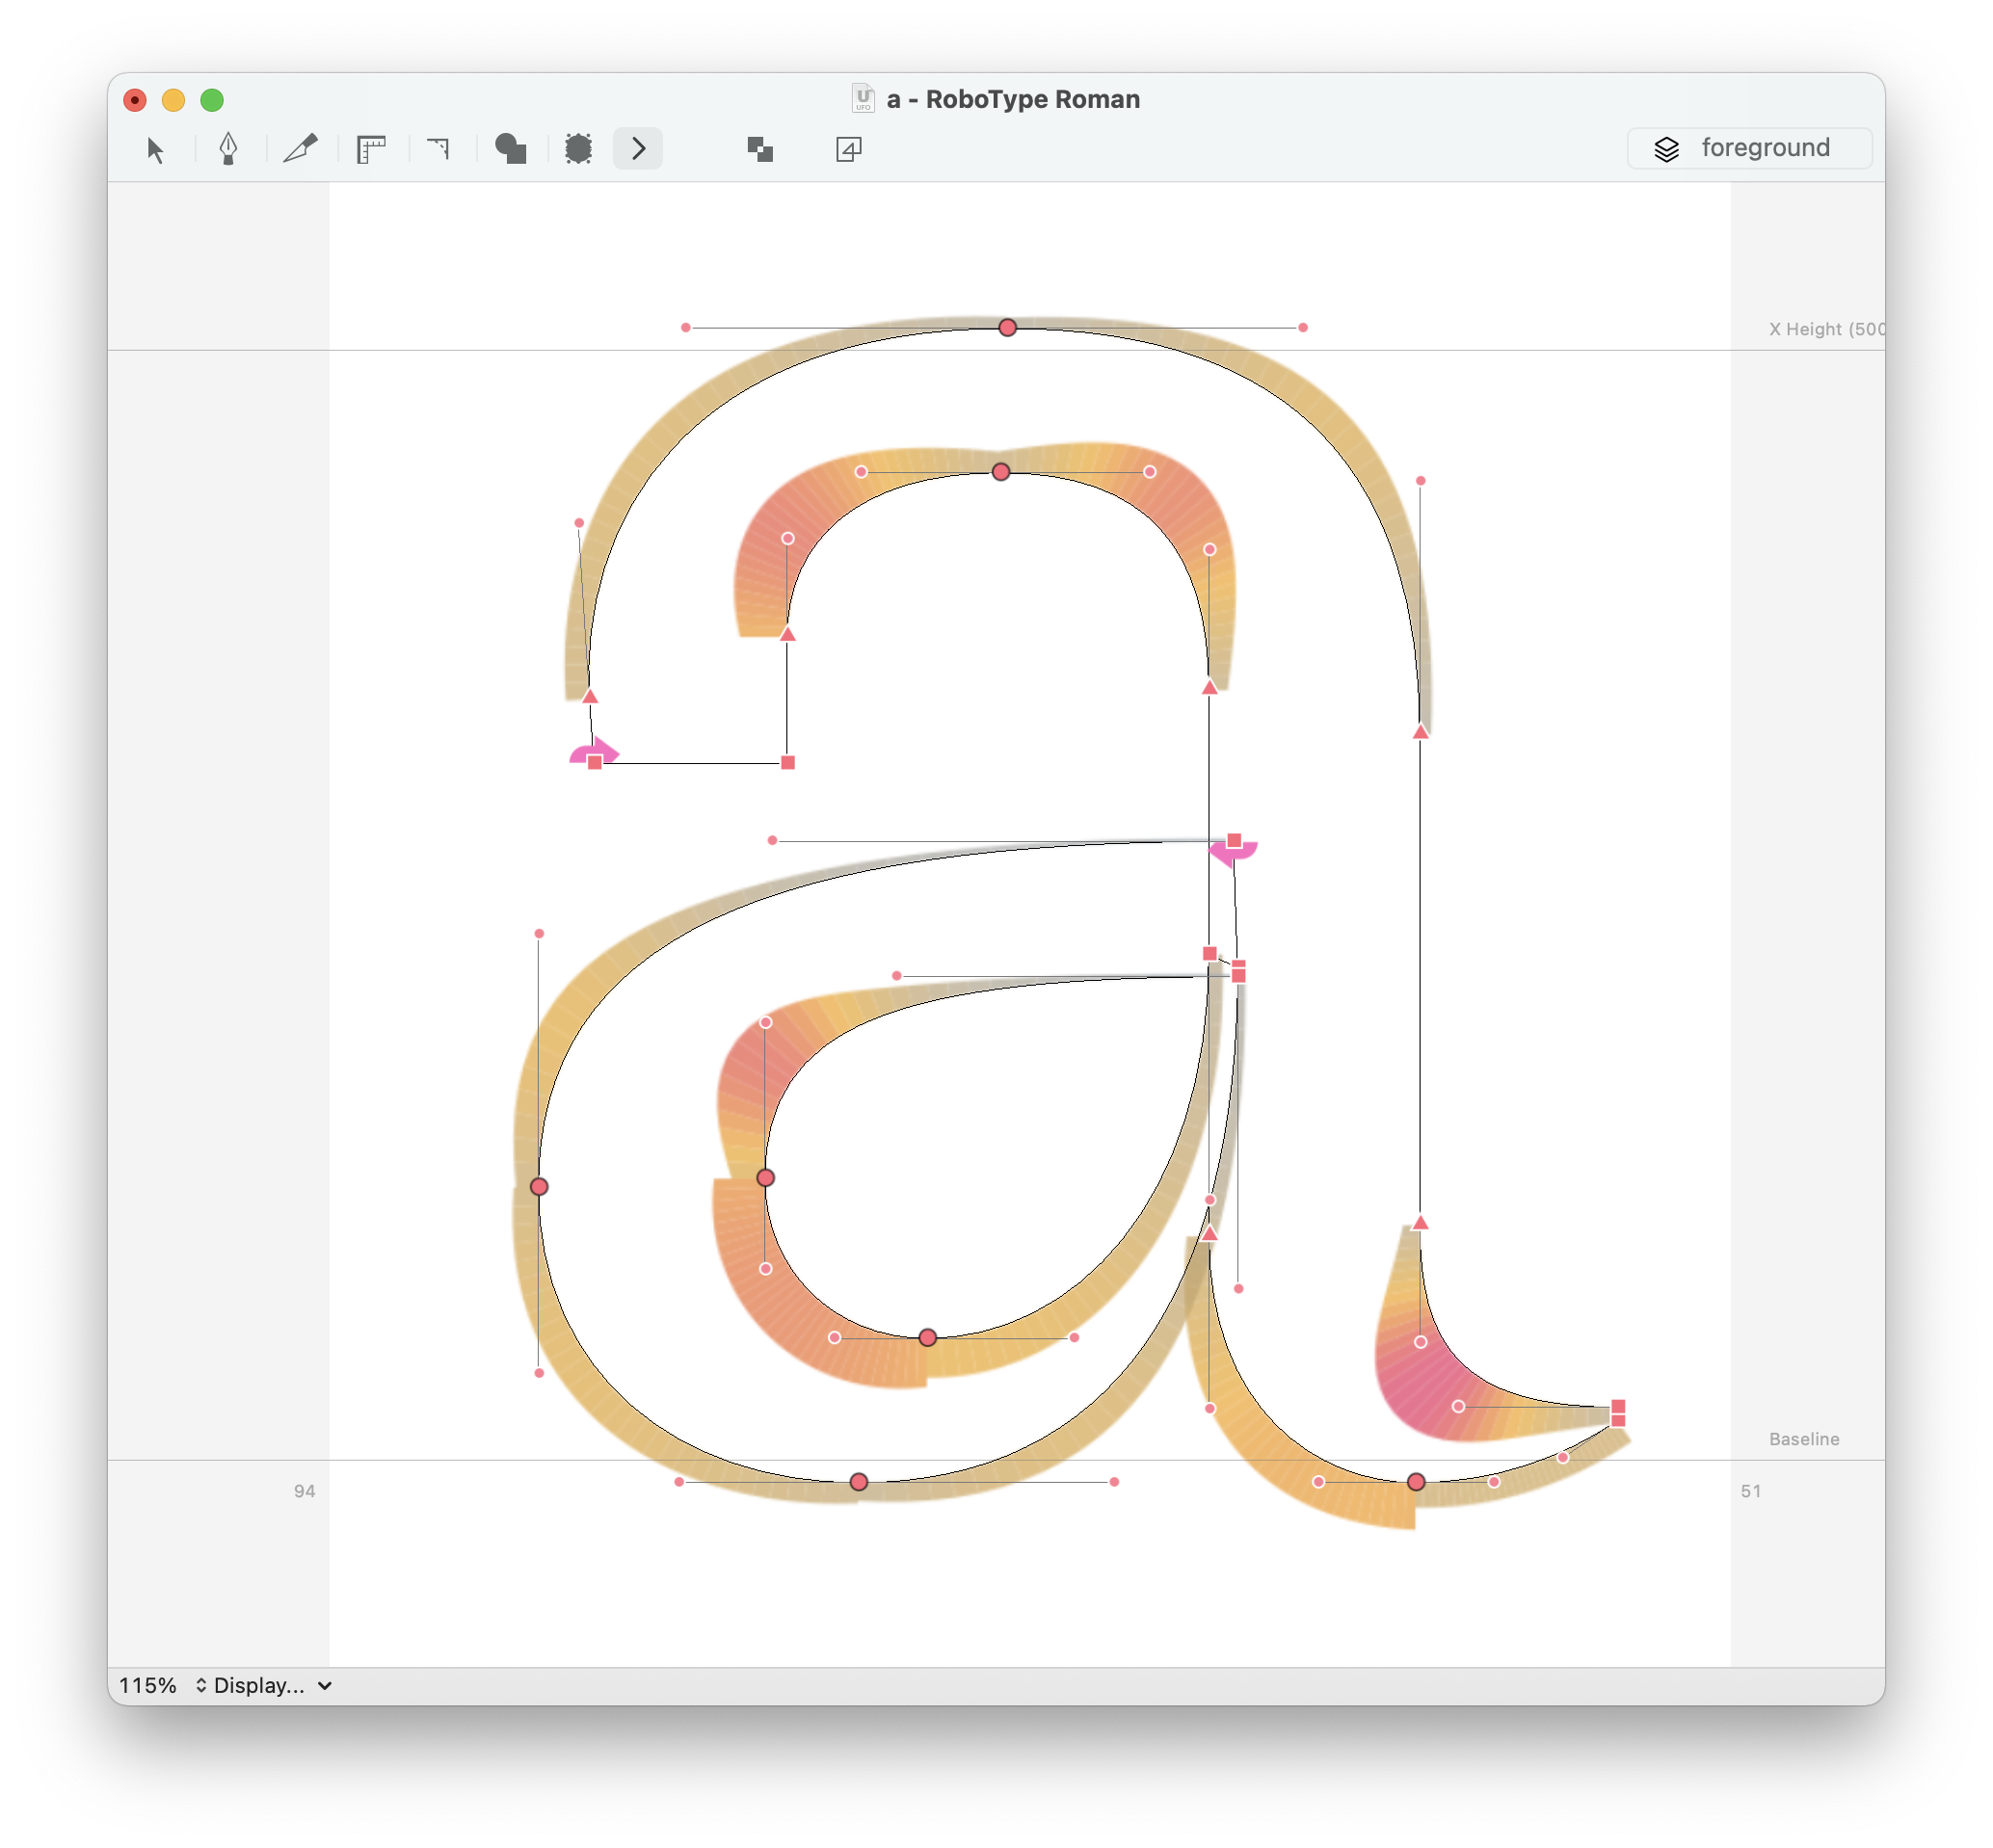
Task: Click the left margin value 94
Action: (x=304, y=1491)
